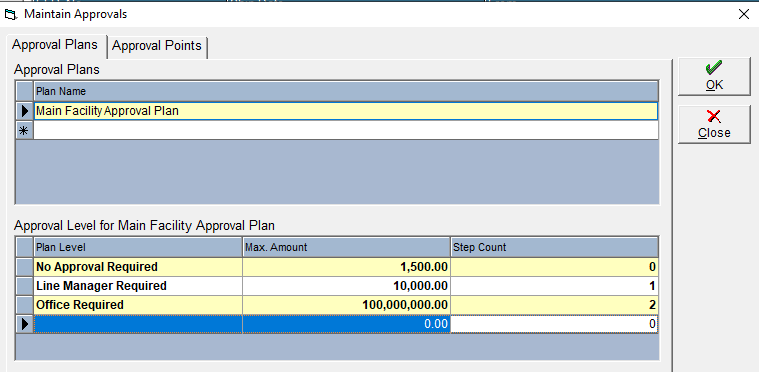This screenshot has width=759, height=372.
Task: Click row selector beside Office Required
Action: (x=25, y=305)
